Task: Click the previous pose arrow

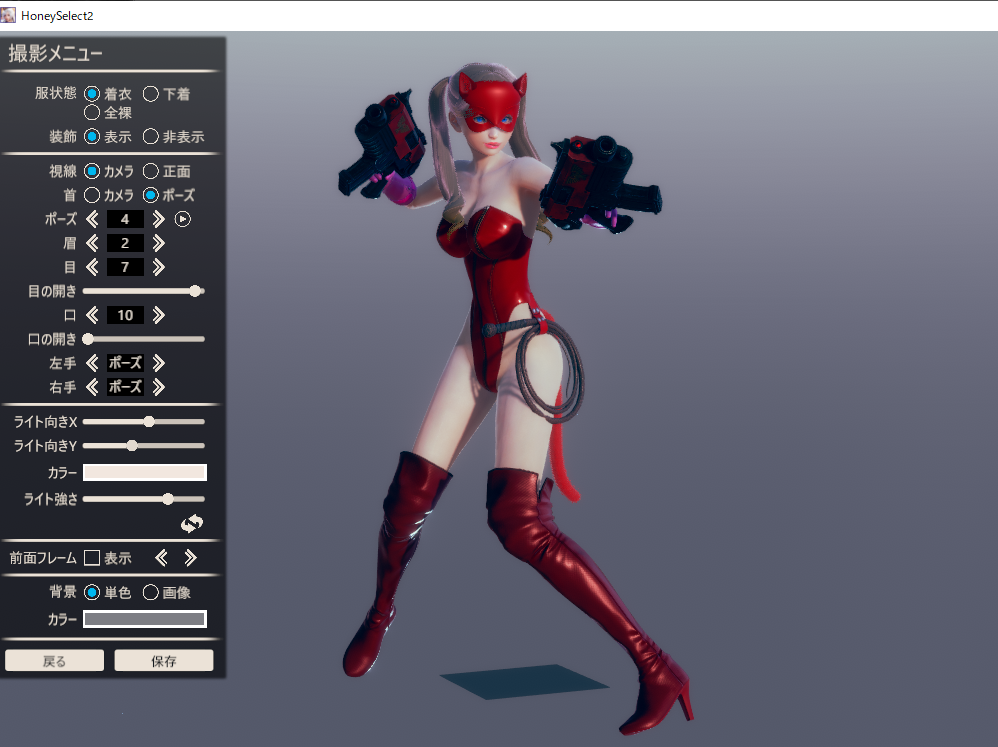Action: point(92,219)
